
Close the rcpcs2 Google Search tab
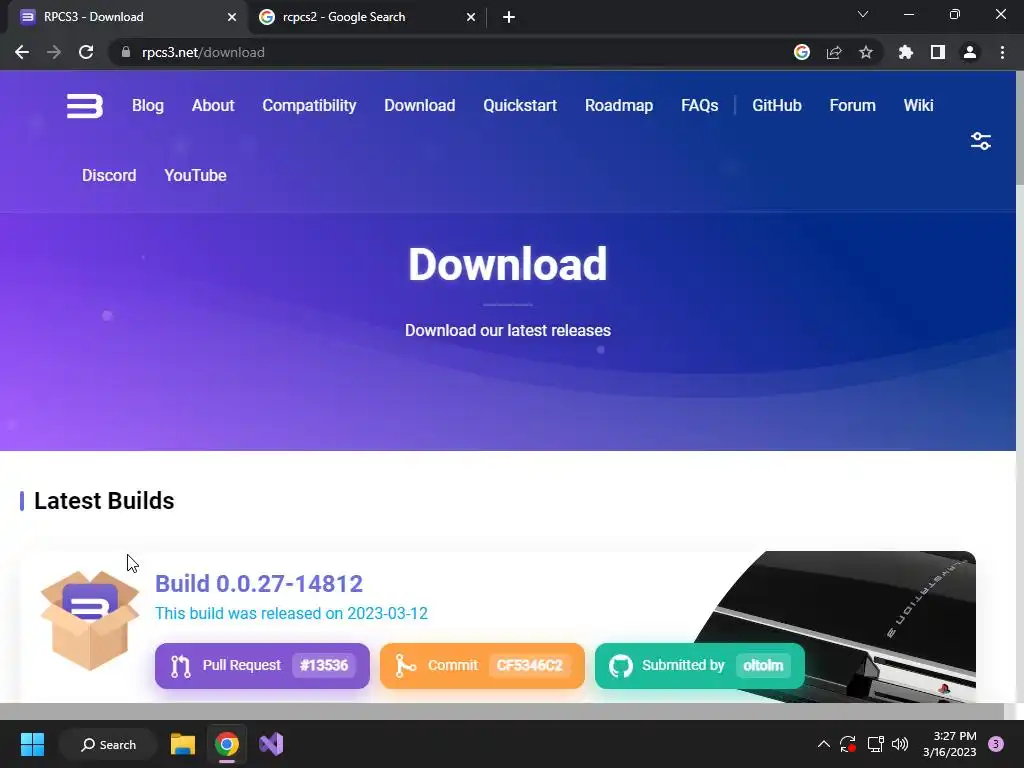(471, 17)
